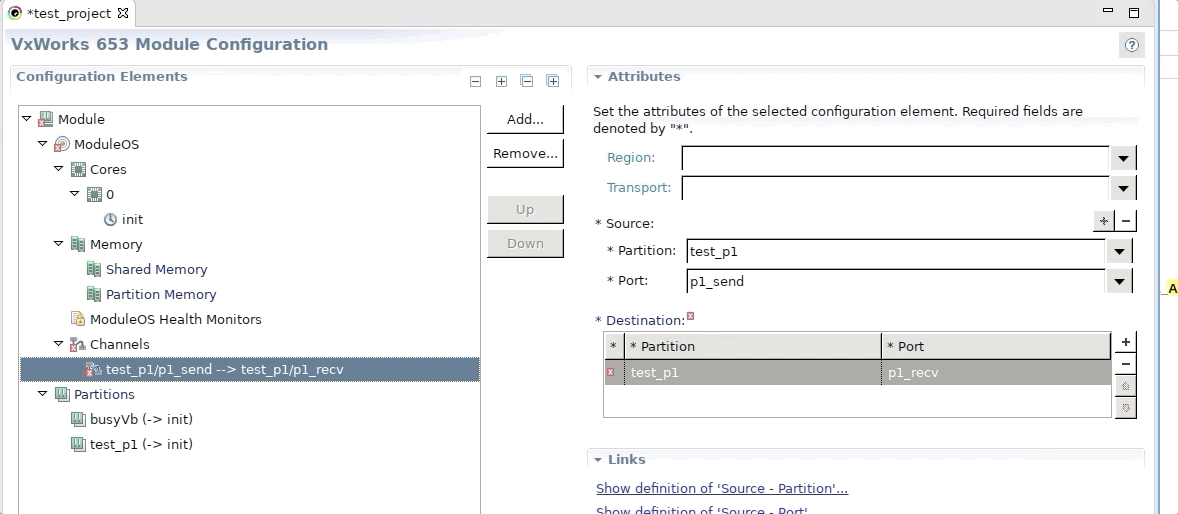Click the test_p1/p1_send channel error icon
Viewport: 1178px width, 514px height.
click(94, 370)
